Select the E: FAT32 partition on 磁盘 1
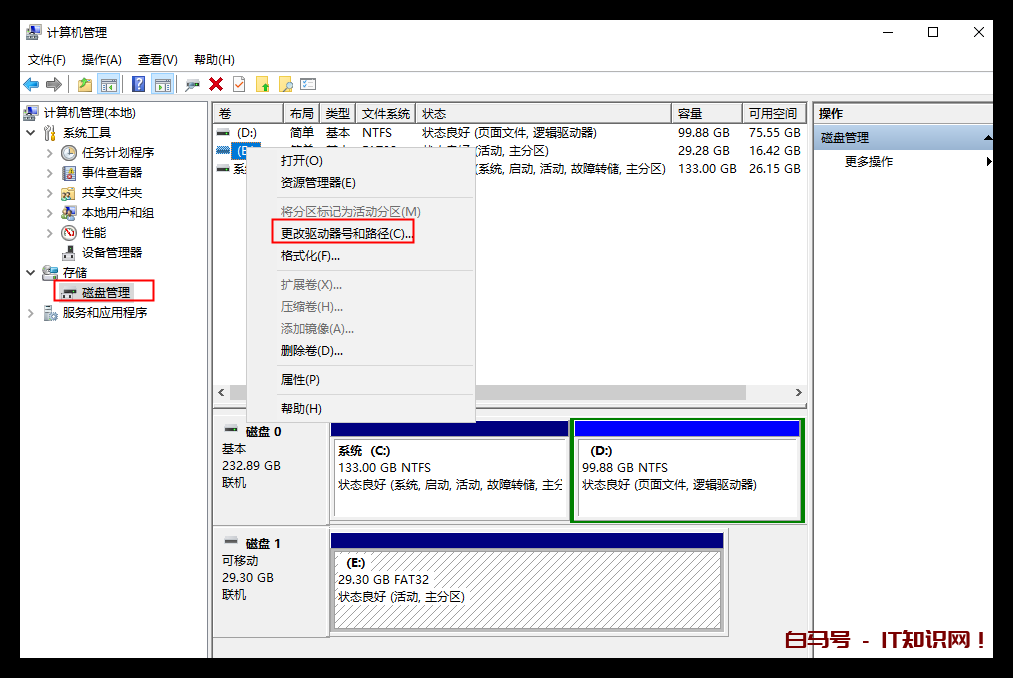Screen dimensions: 1013x678 (x=527, y=586)
